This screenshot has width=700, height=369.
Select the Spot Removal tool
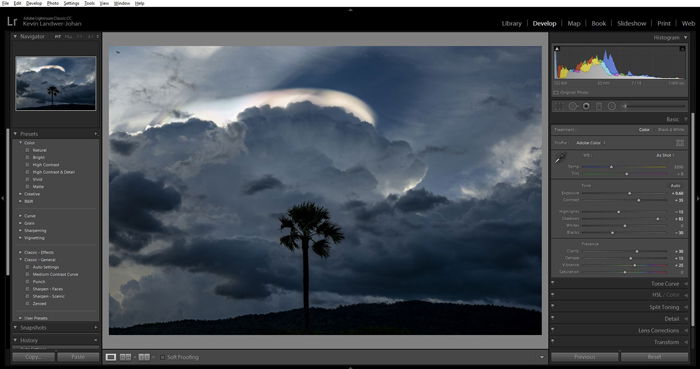click(573, 106)
